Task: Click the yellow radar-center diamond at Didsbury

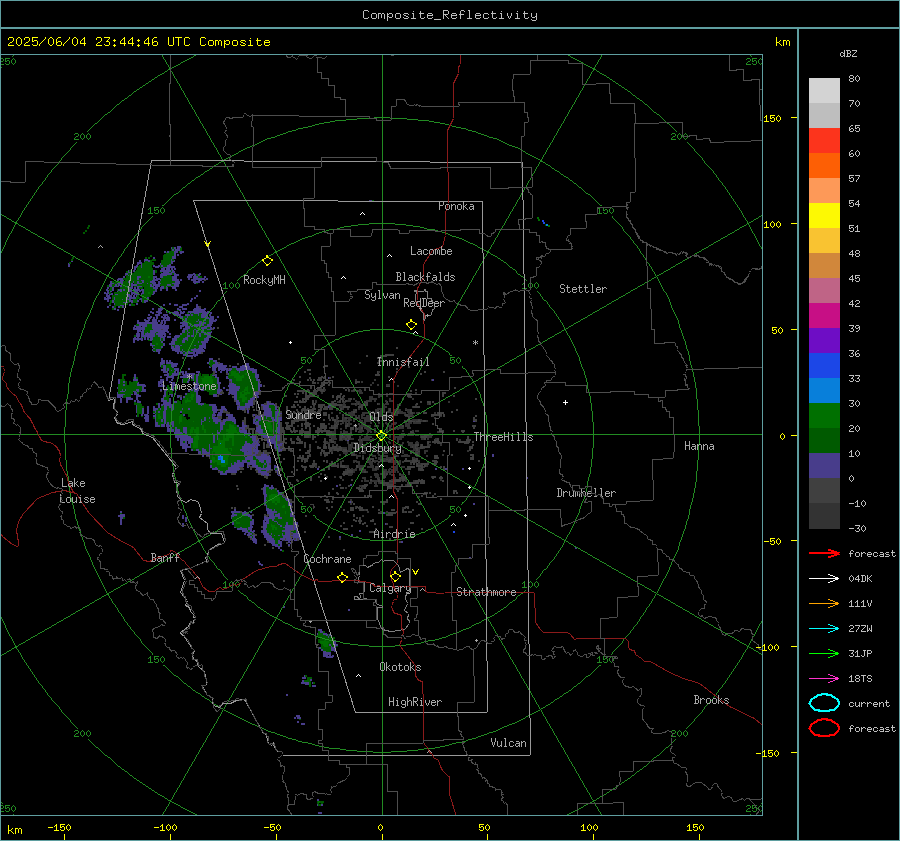Action: (381, 436)
